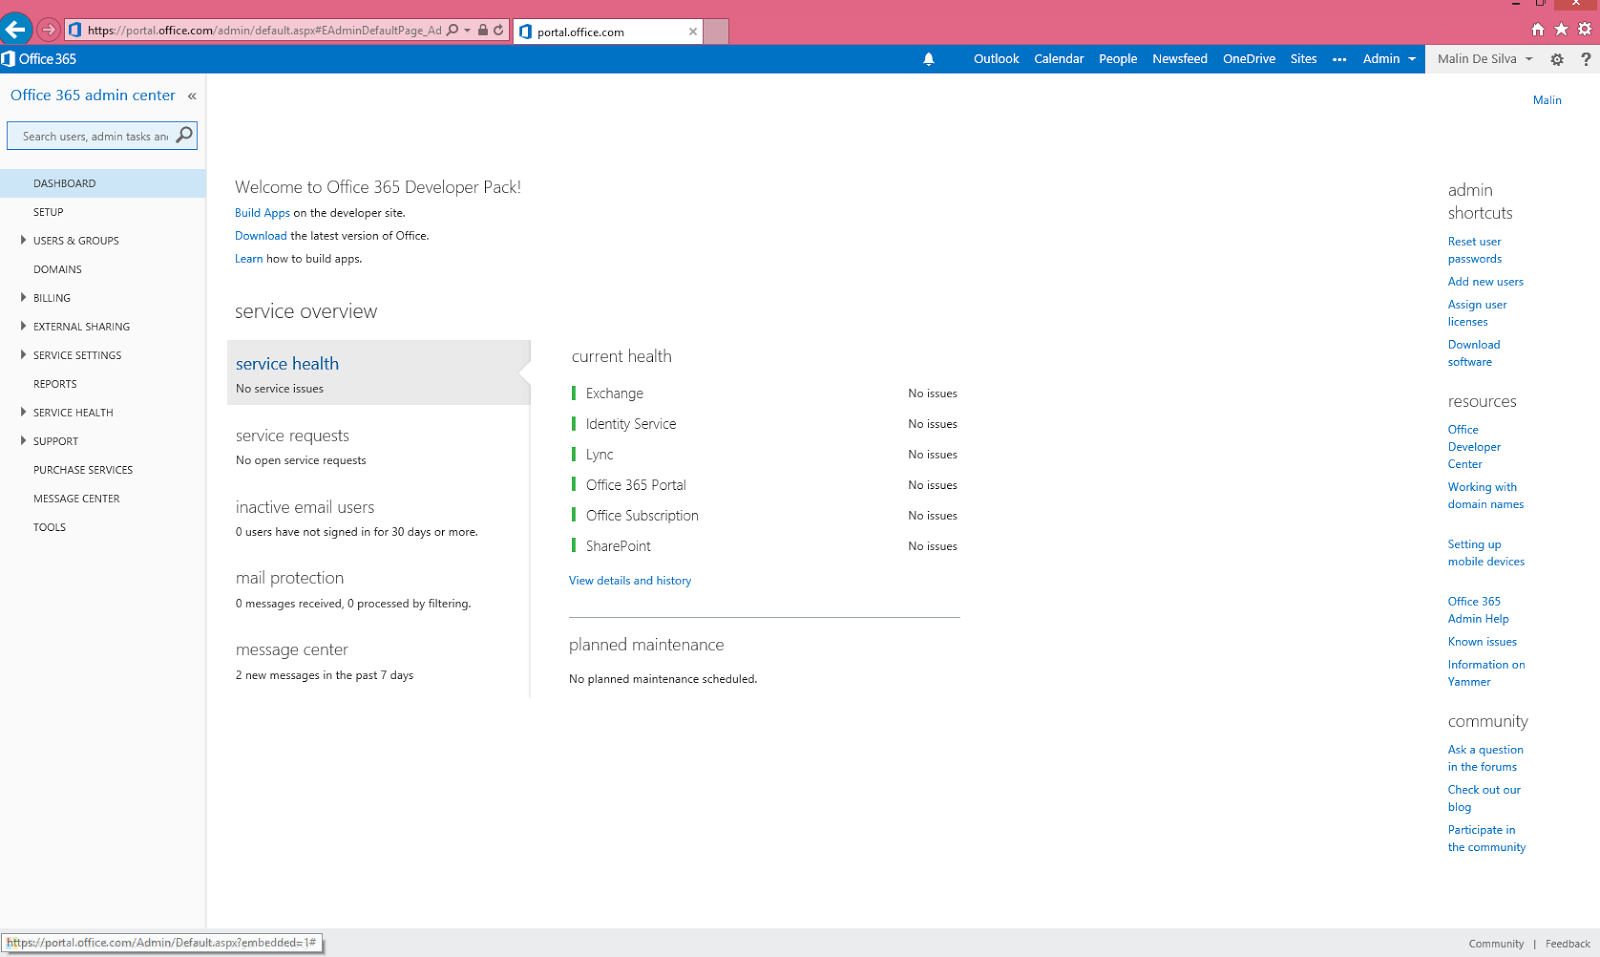Expand the Users & Groups section
The image size is (1600, 957).
click(23, 240)
